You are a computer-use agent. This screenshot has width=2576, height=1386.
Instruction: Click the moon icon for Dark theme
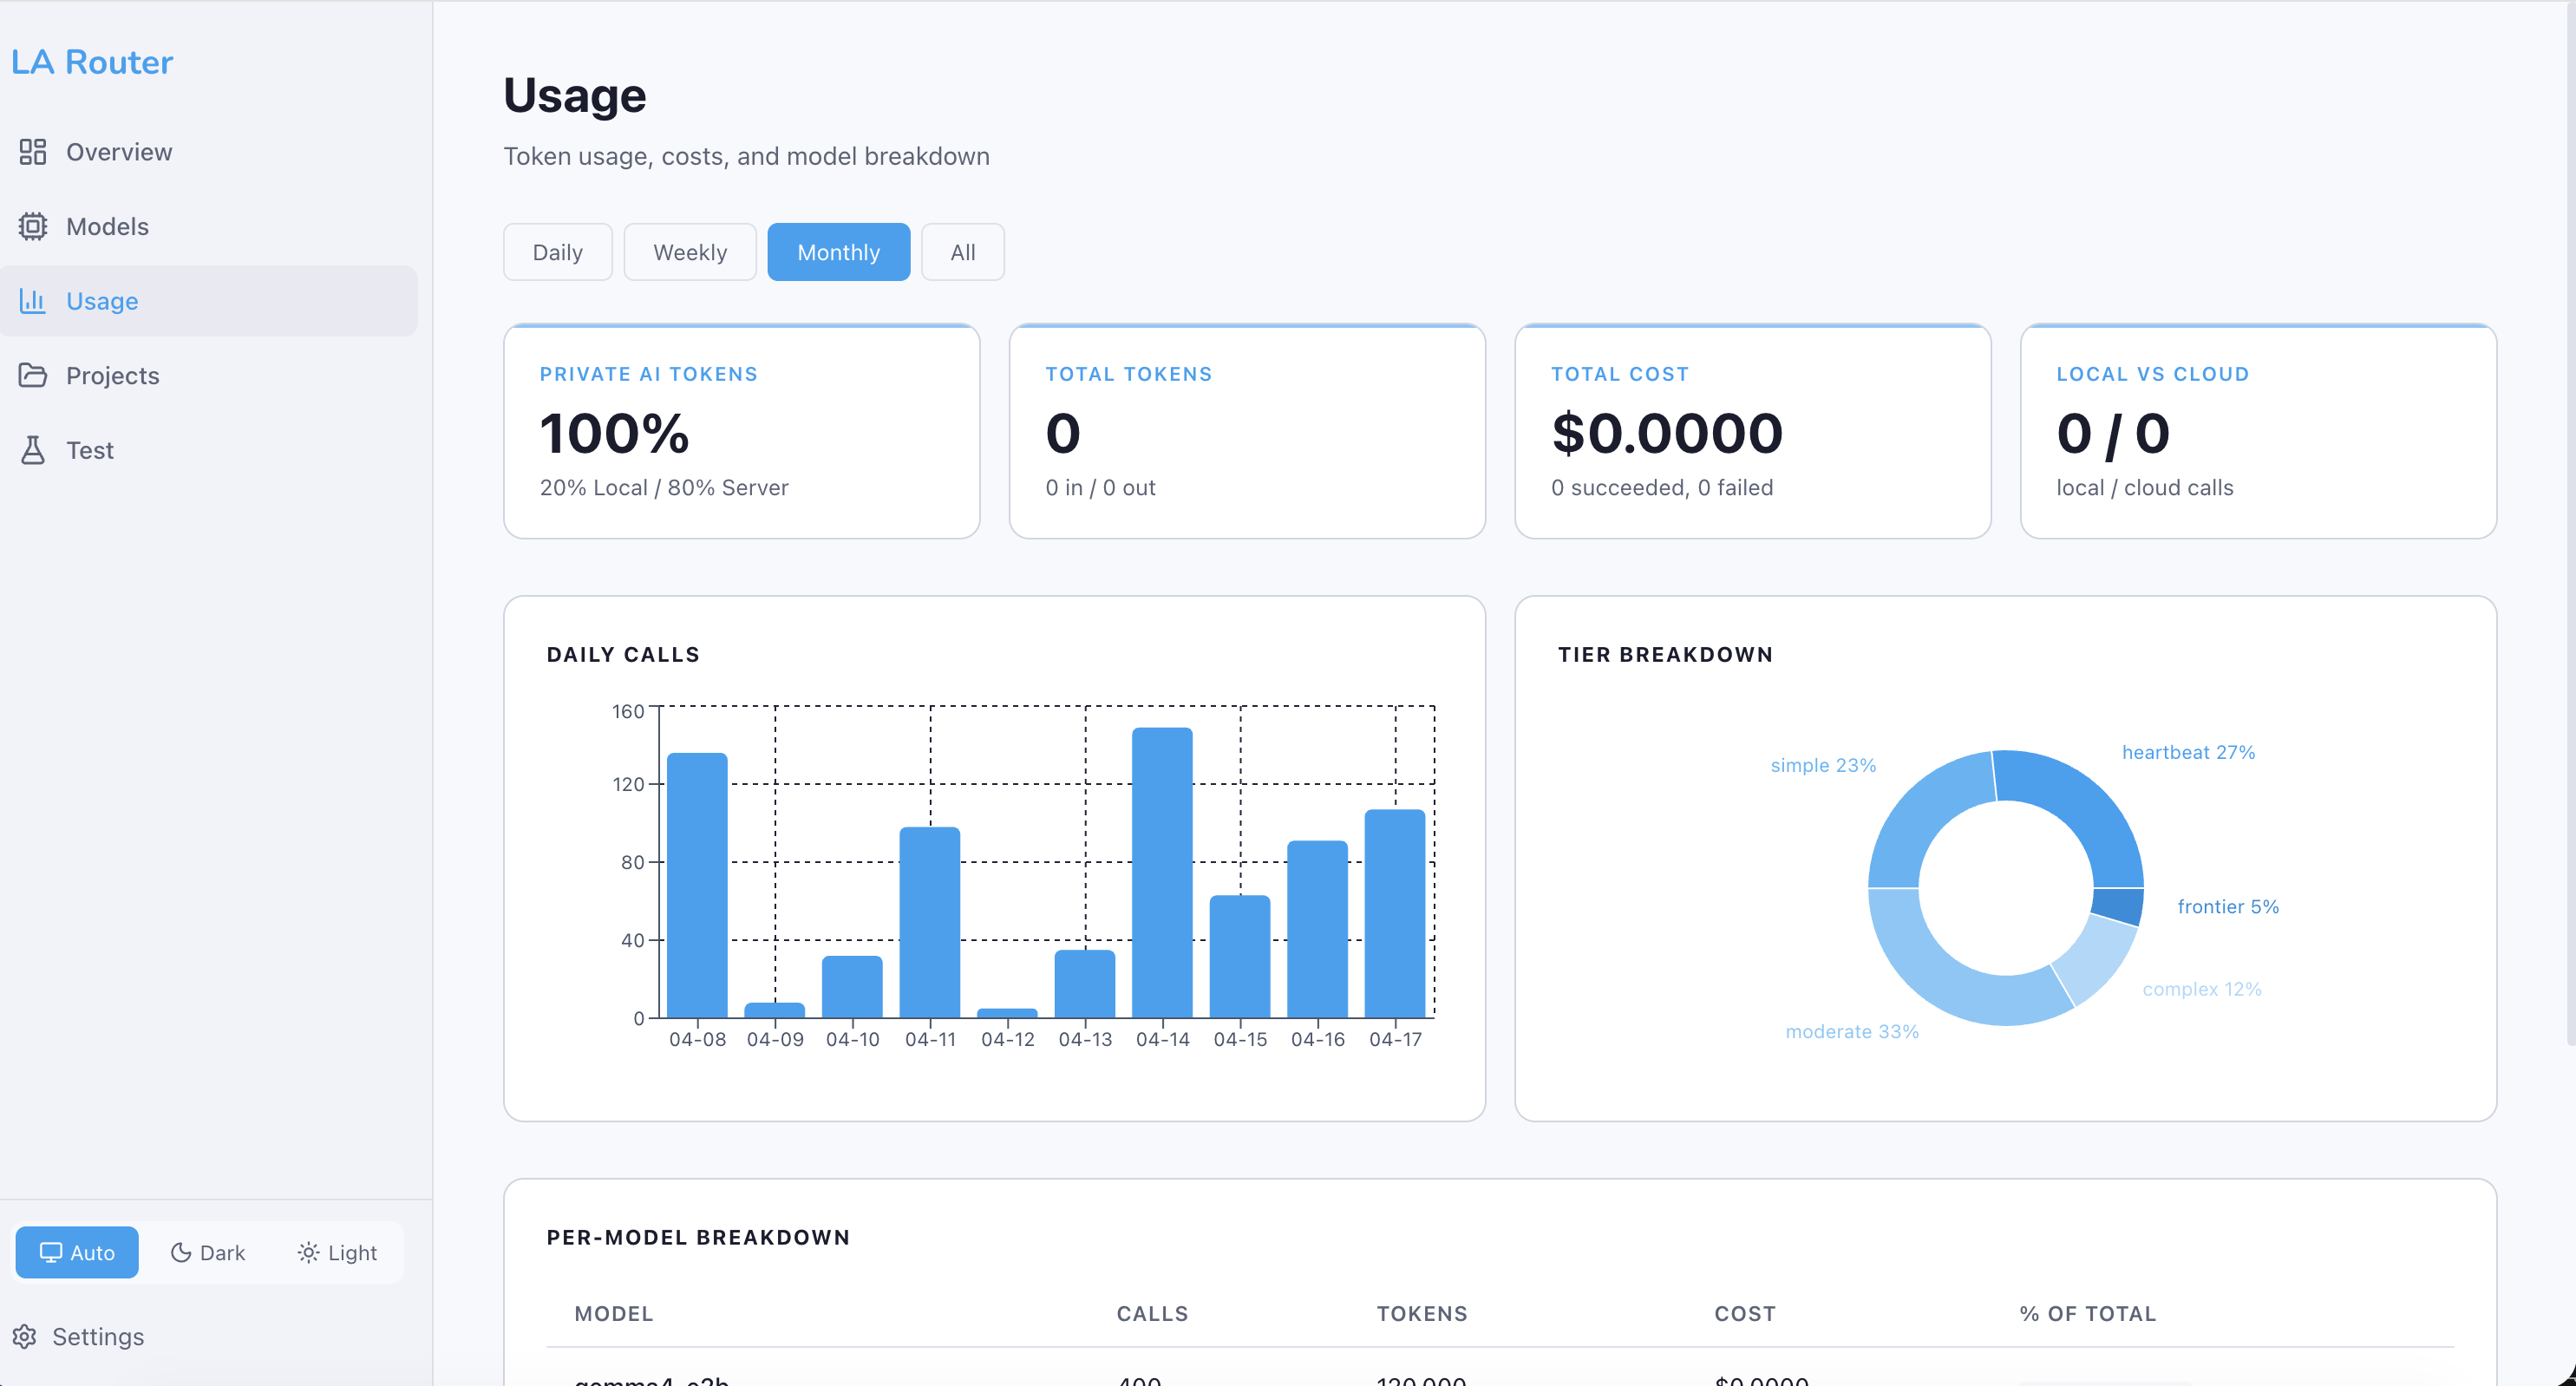pyautogui.click(x=181, y=1252)
